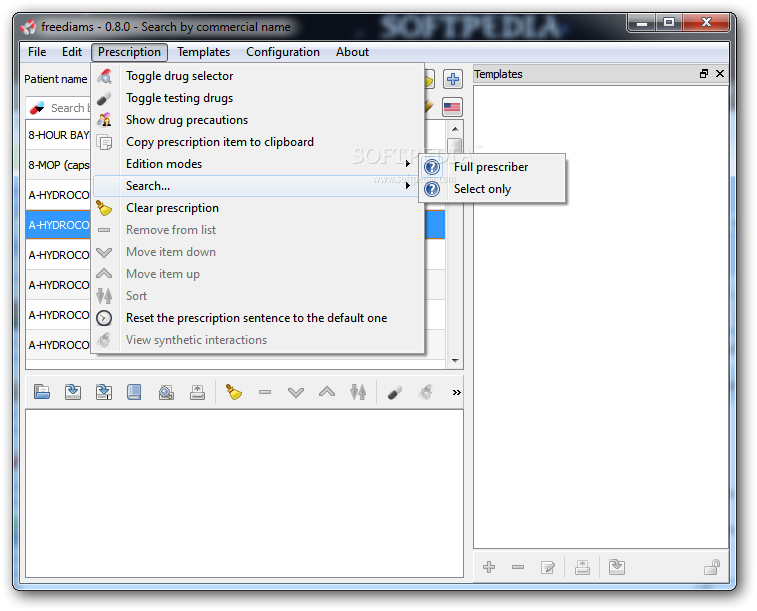Select the 8-HOUR BAY drug row
This screenshot has height=611, width=757.
pyautogui.click(x=58, y=135)
